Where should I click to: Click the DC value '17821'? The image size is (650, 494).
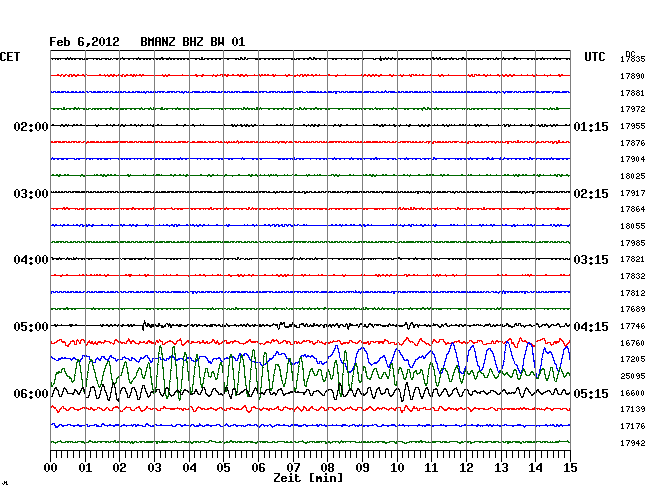[x=633, y=259]
